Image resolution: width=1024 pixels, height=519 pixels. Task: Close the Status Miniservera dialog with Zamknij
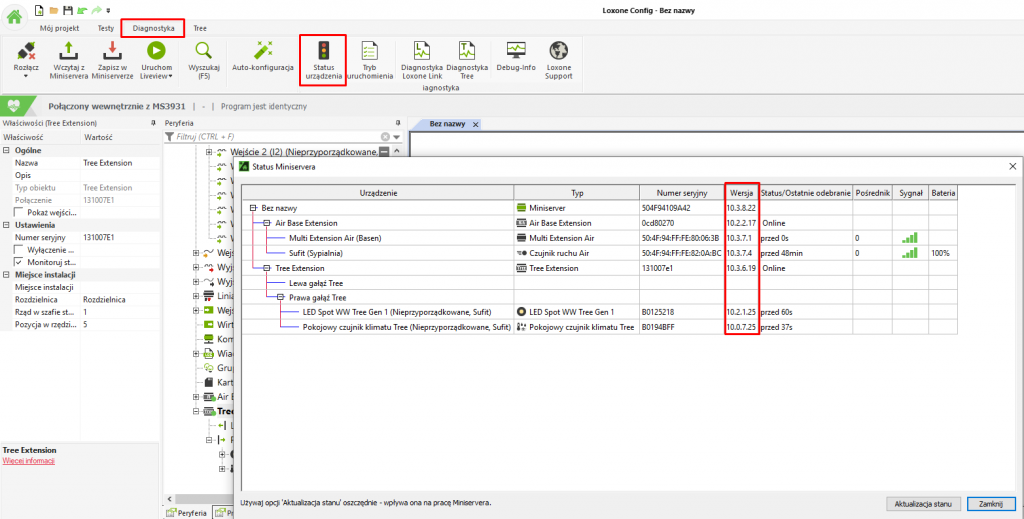click(x=990, y=503)
